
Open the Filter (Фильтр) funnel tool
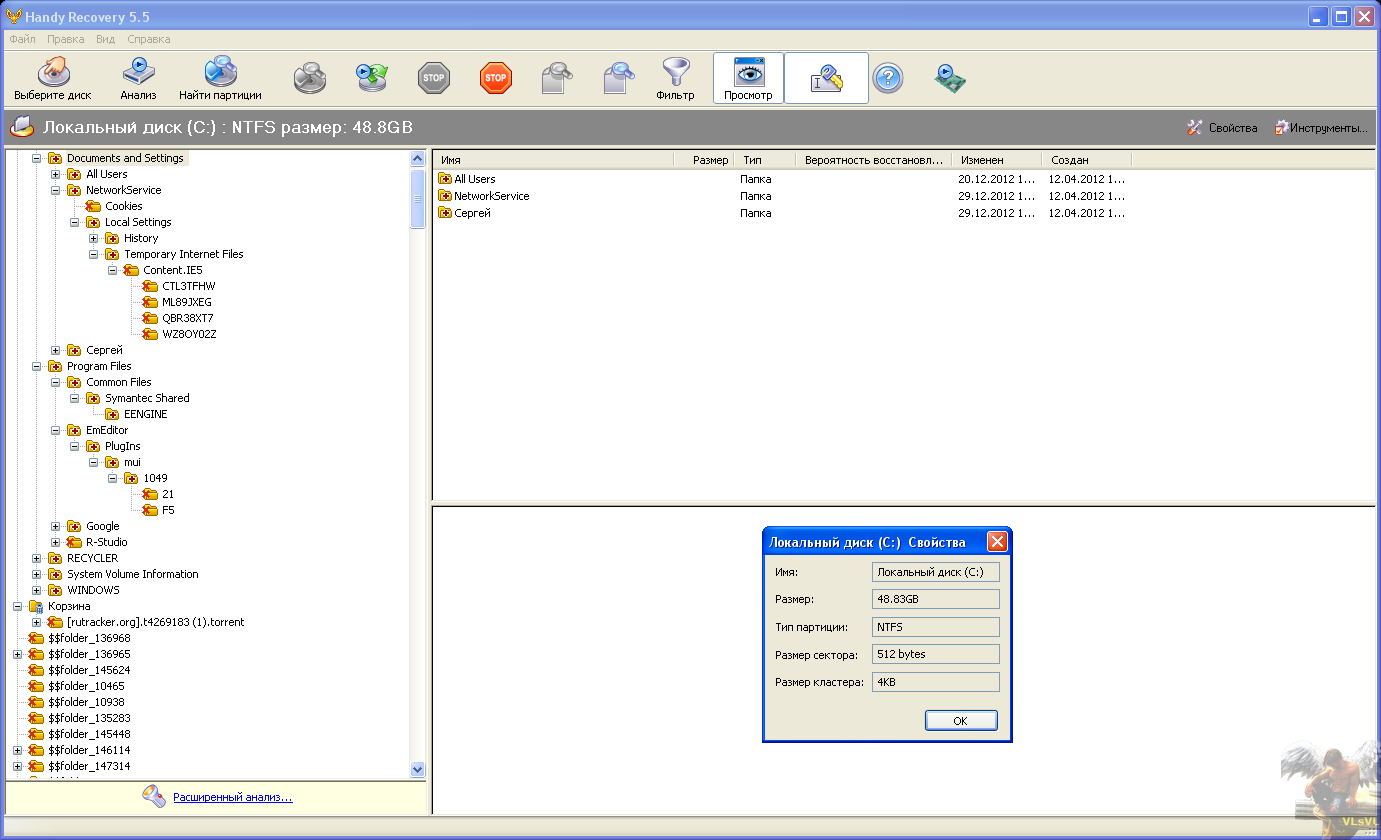coord(675,79)
